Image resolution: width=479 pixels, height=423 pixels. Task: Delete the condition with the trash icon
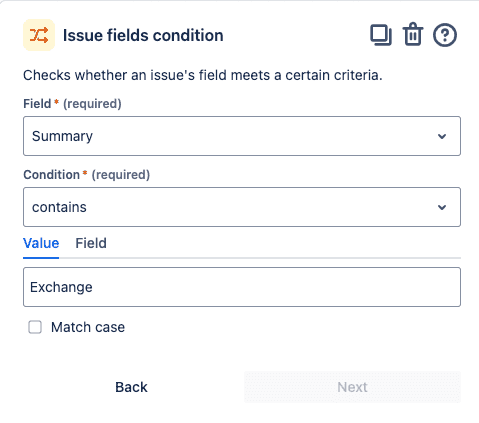coord(413,34)
